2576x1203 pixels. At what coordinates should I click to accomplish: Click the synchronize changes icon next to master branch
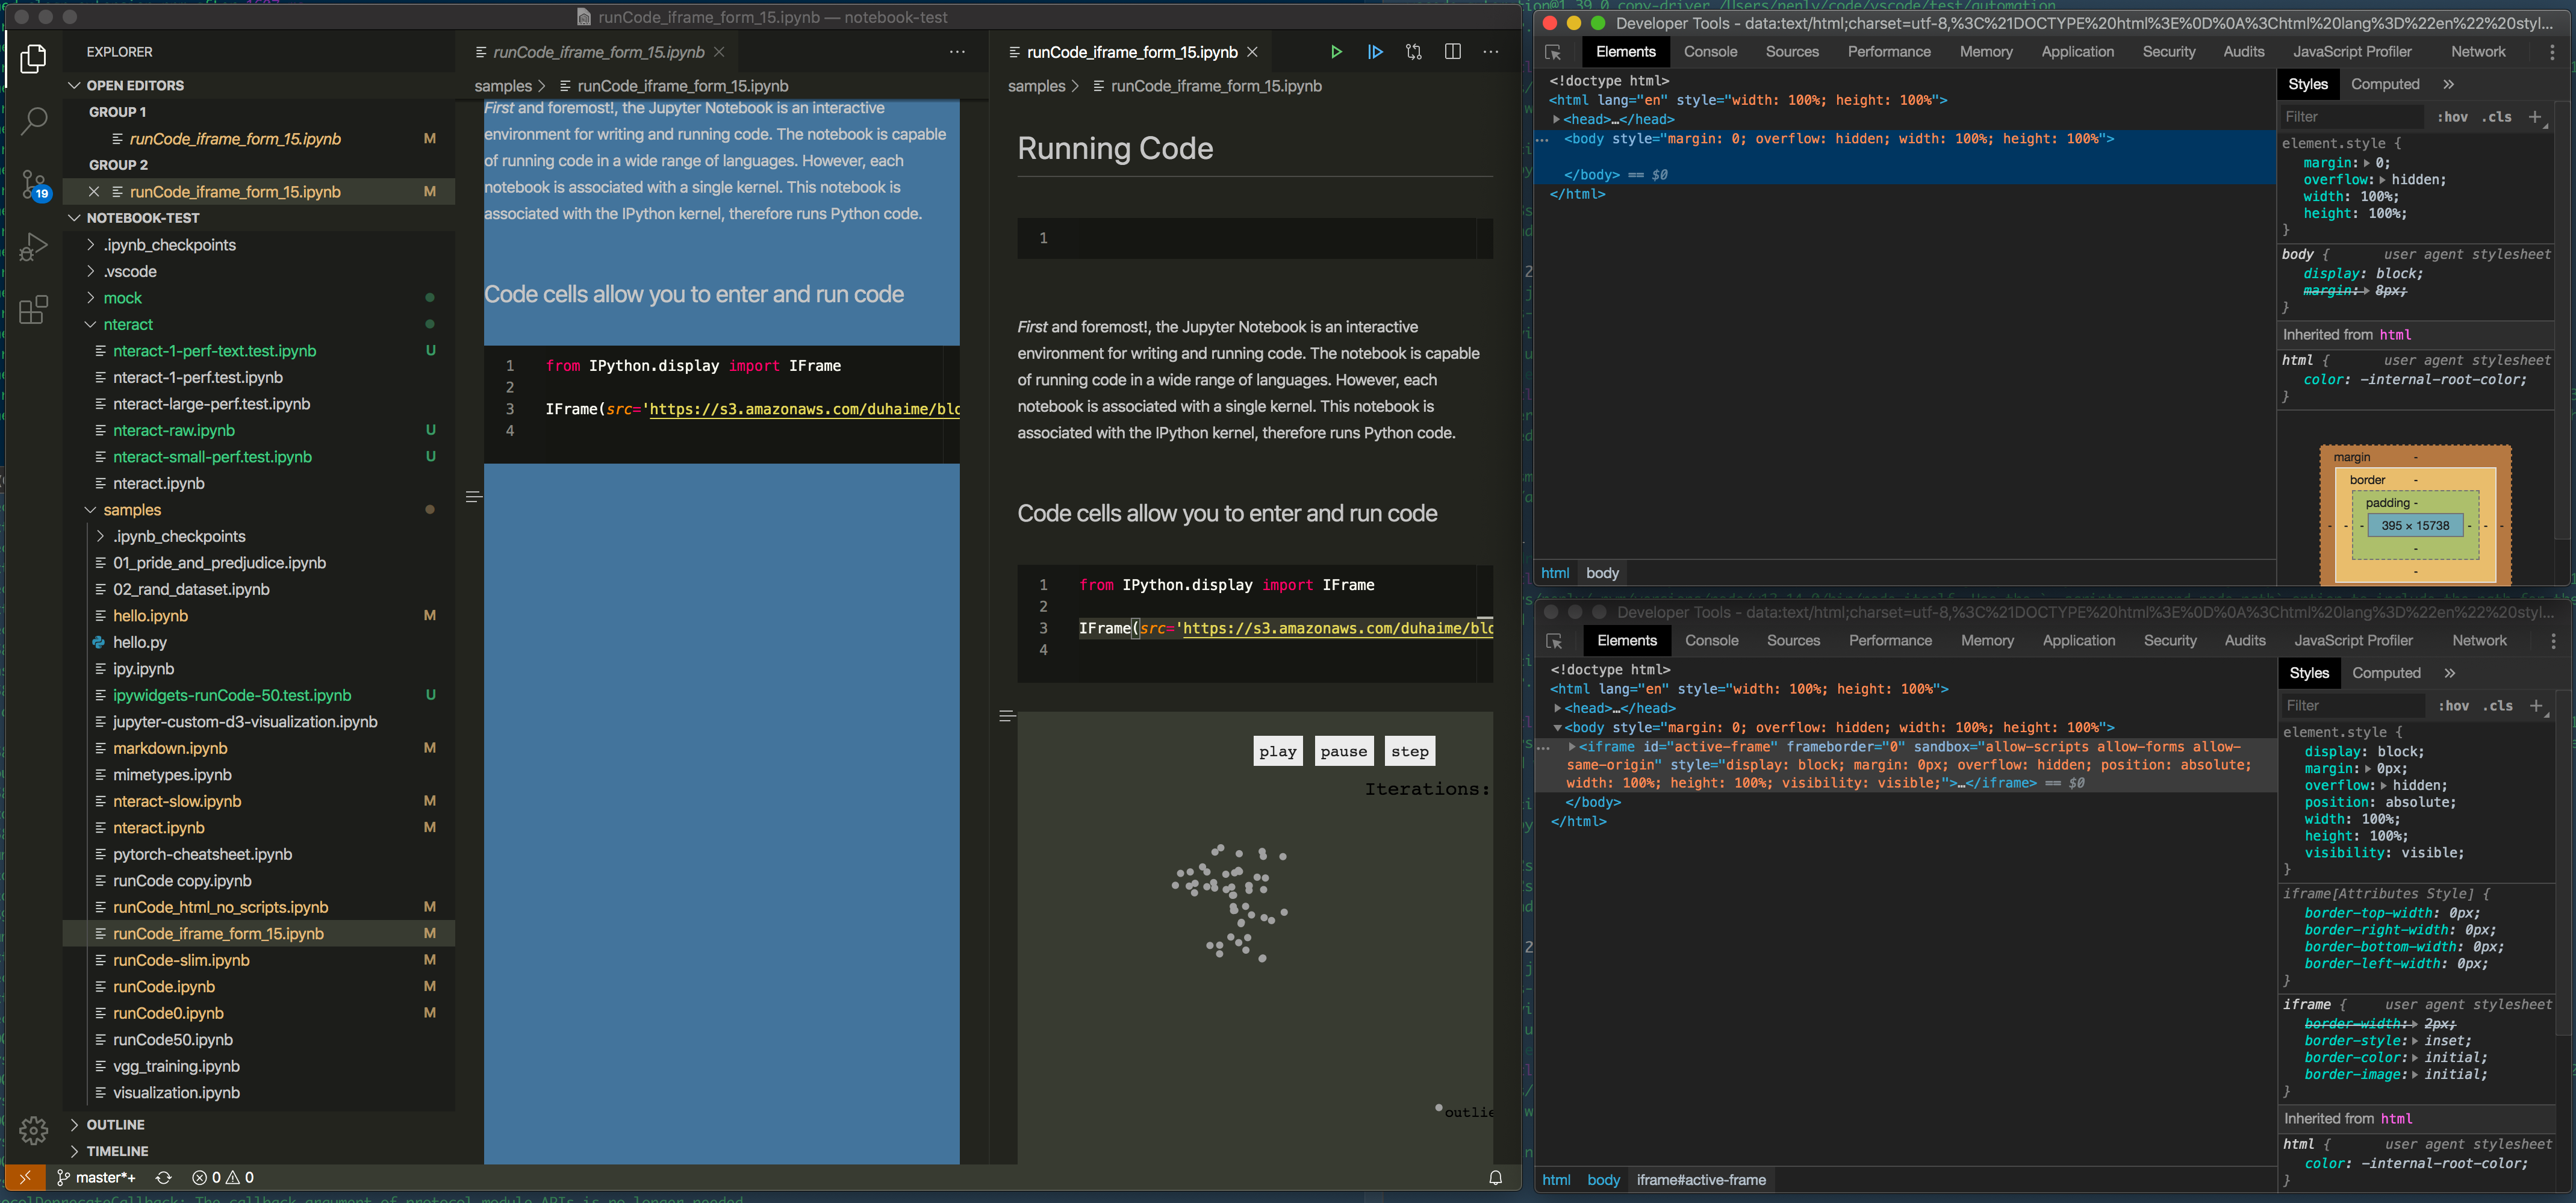click(x=163, y=1177)
